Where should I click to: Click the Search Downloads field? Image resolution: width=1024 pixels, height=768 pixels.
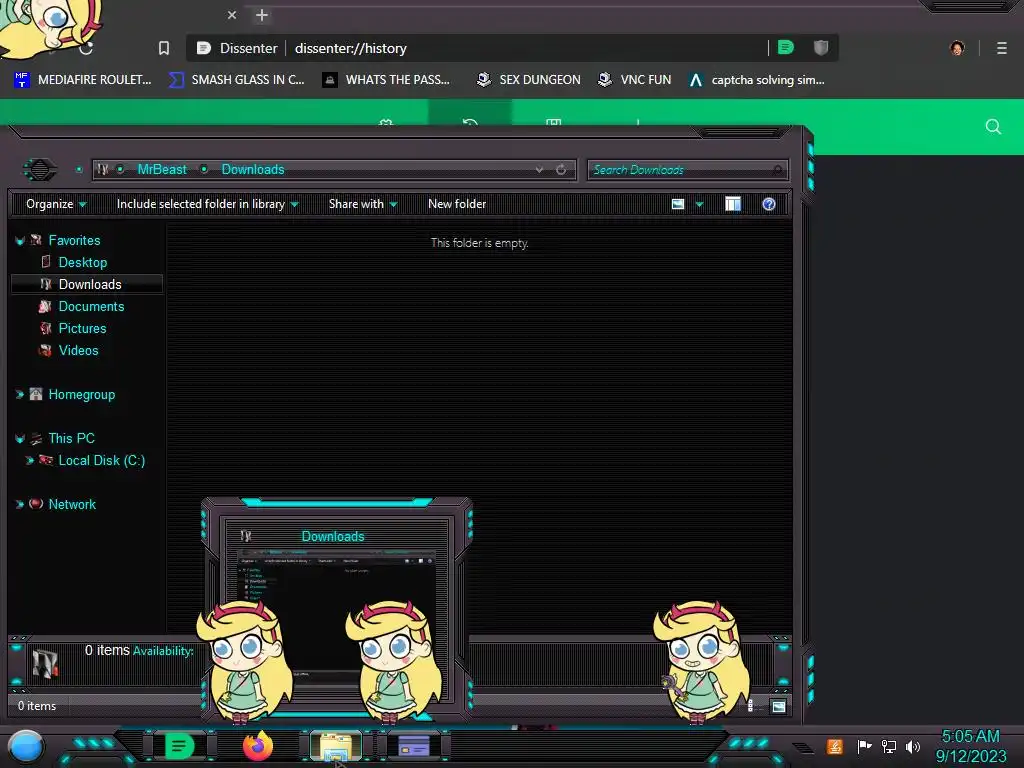click(x=688, y=170)
